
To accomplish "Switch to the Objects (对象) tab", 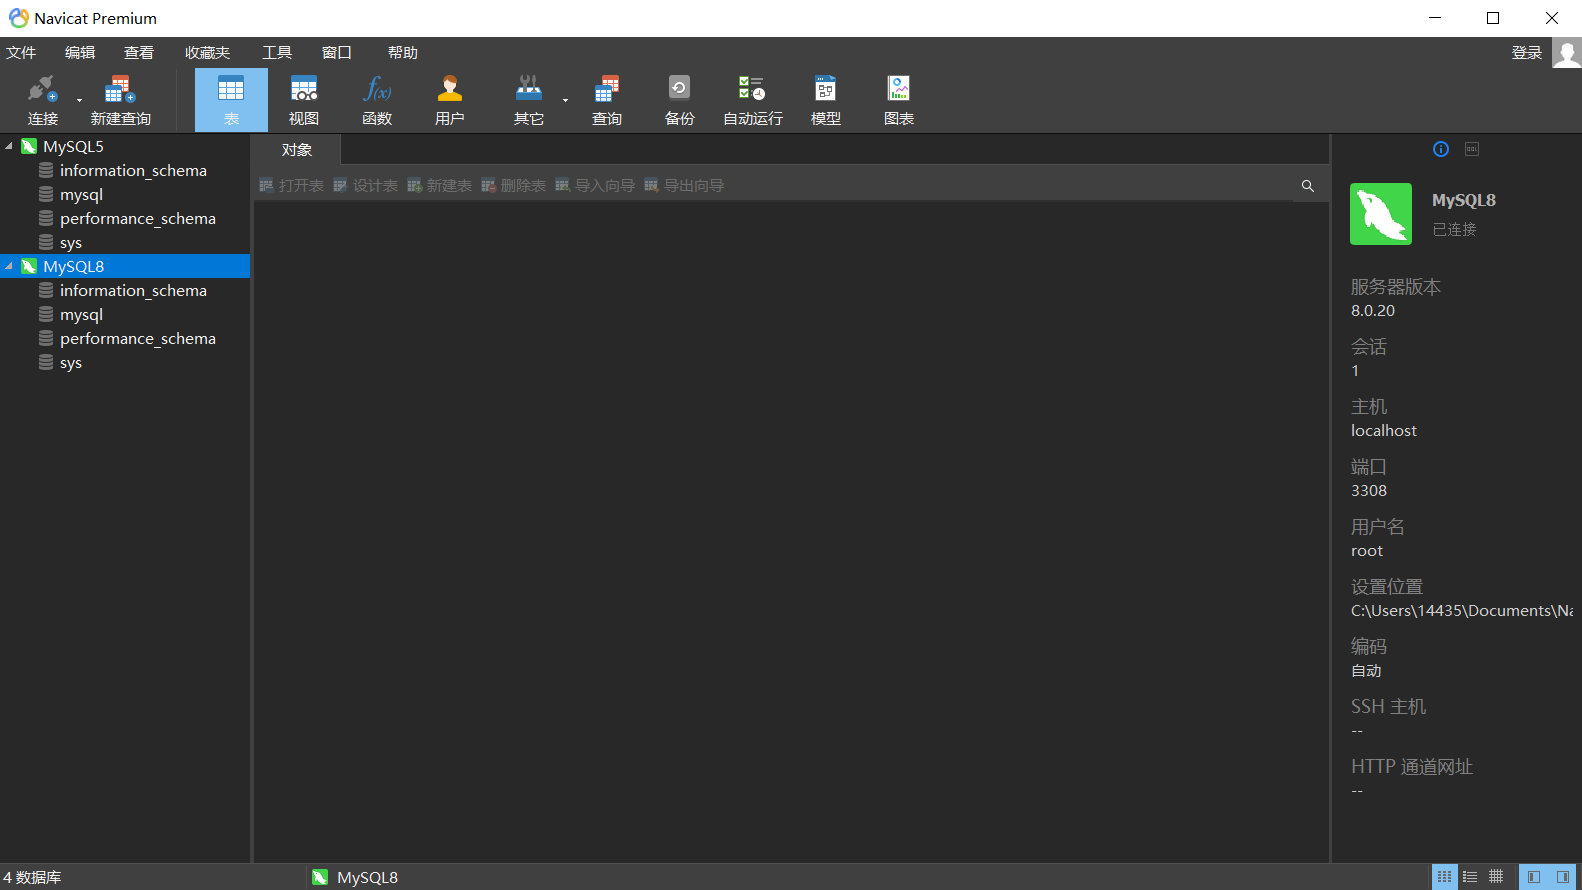I will click(297, 150).
